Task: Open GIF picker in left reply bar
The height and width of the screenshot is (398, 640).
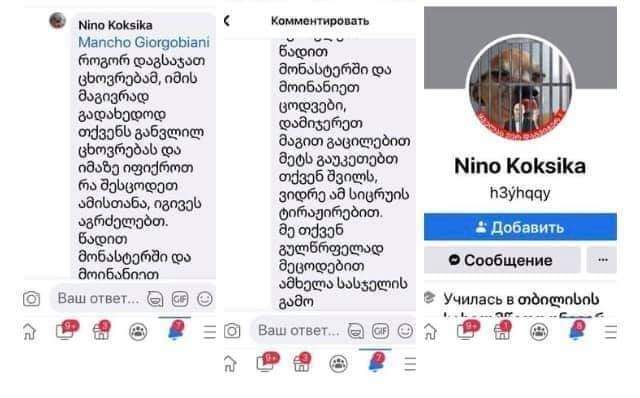Action: tap(180, 299)
